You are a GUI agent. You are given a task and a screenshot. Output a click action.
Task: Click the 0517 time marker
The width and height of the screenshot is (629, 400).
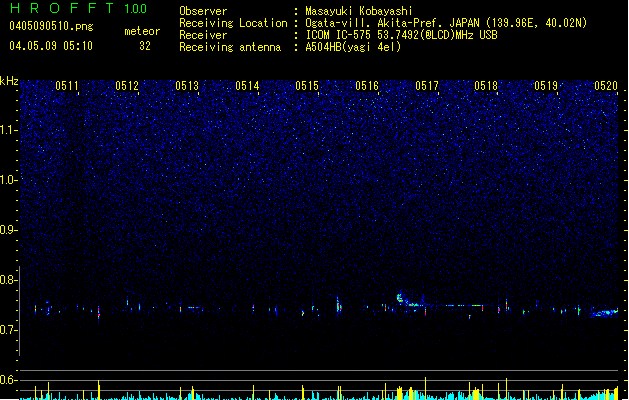click(x=427, y=86)
